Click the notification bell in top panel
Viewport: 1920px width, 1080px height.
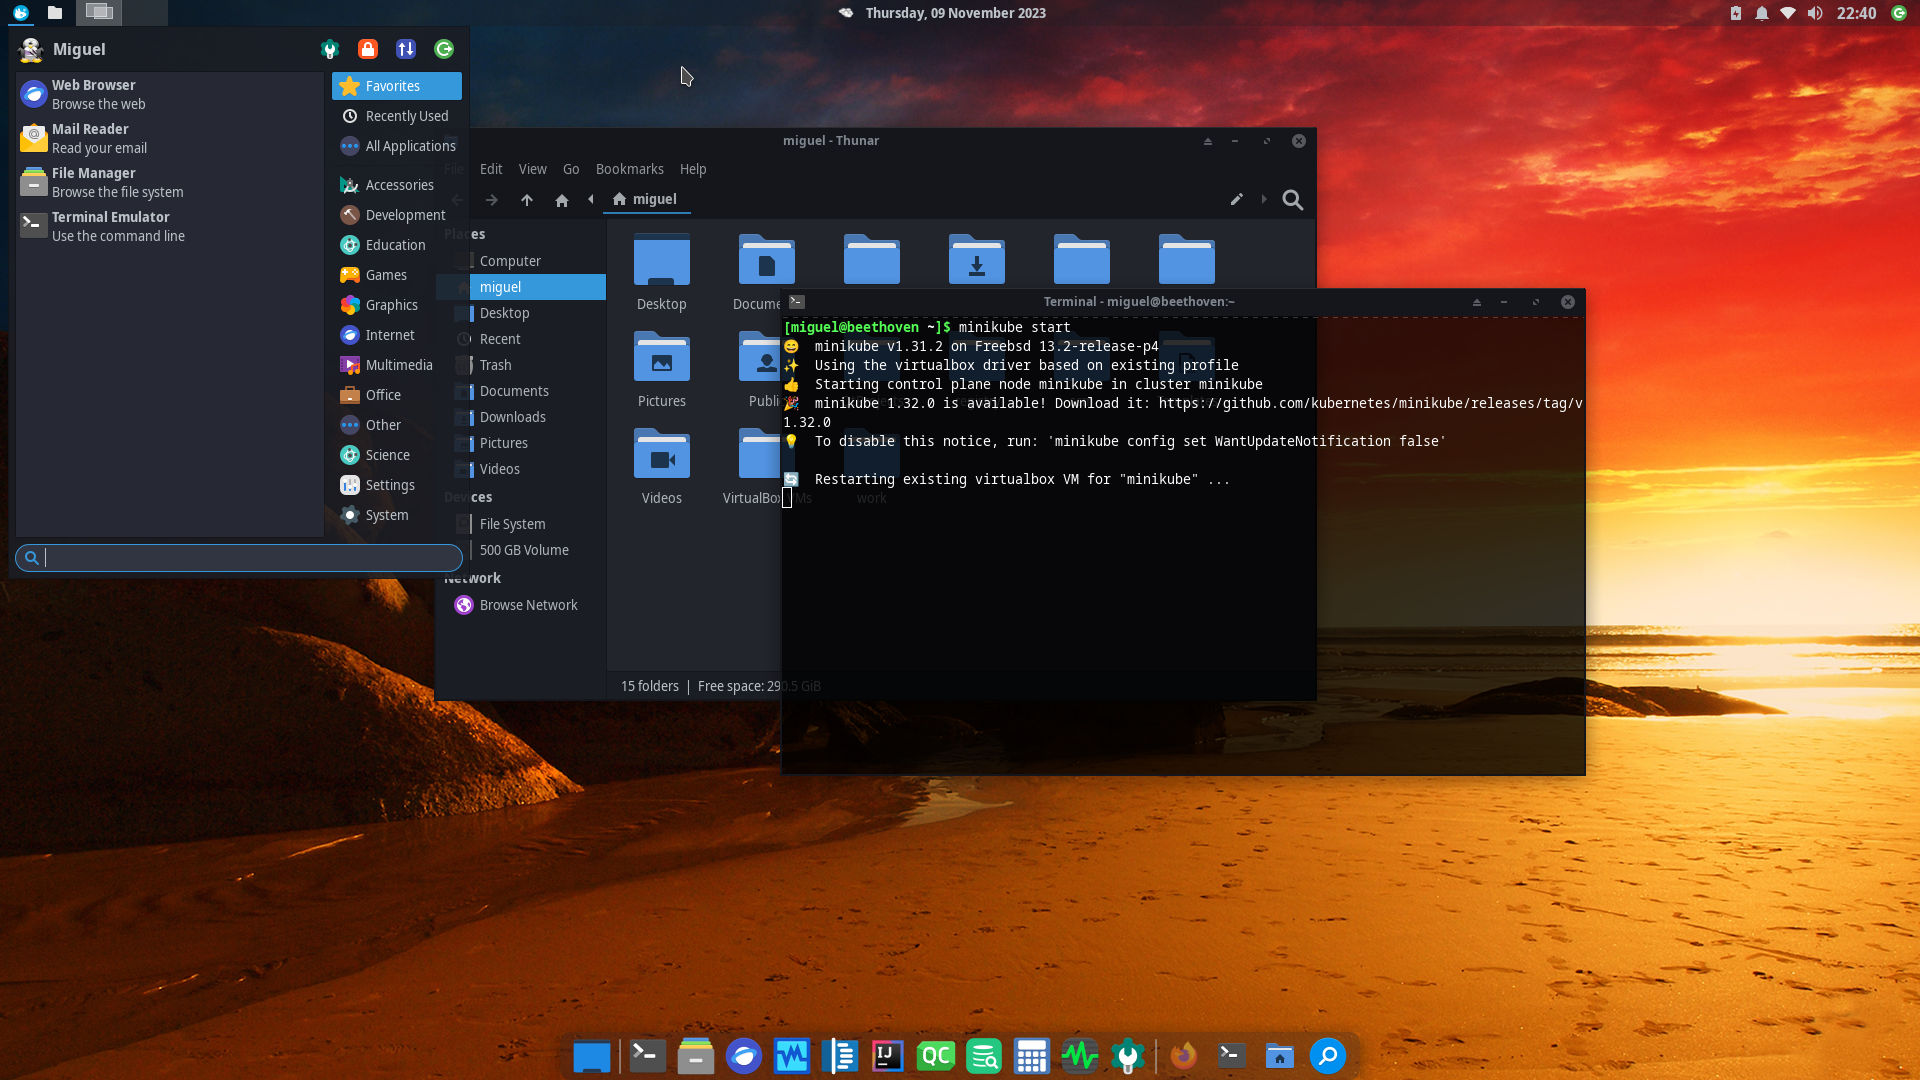[x=1762, y=13]
